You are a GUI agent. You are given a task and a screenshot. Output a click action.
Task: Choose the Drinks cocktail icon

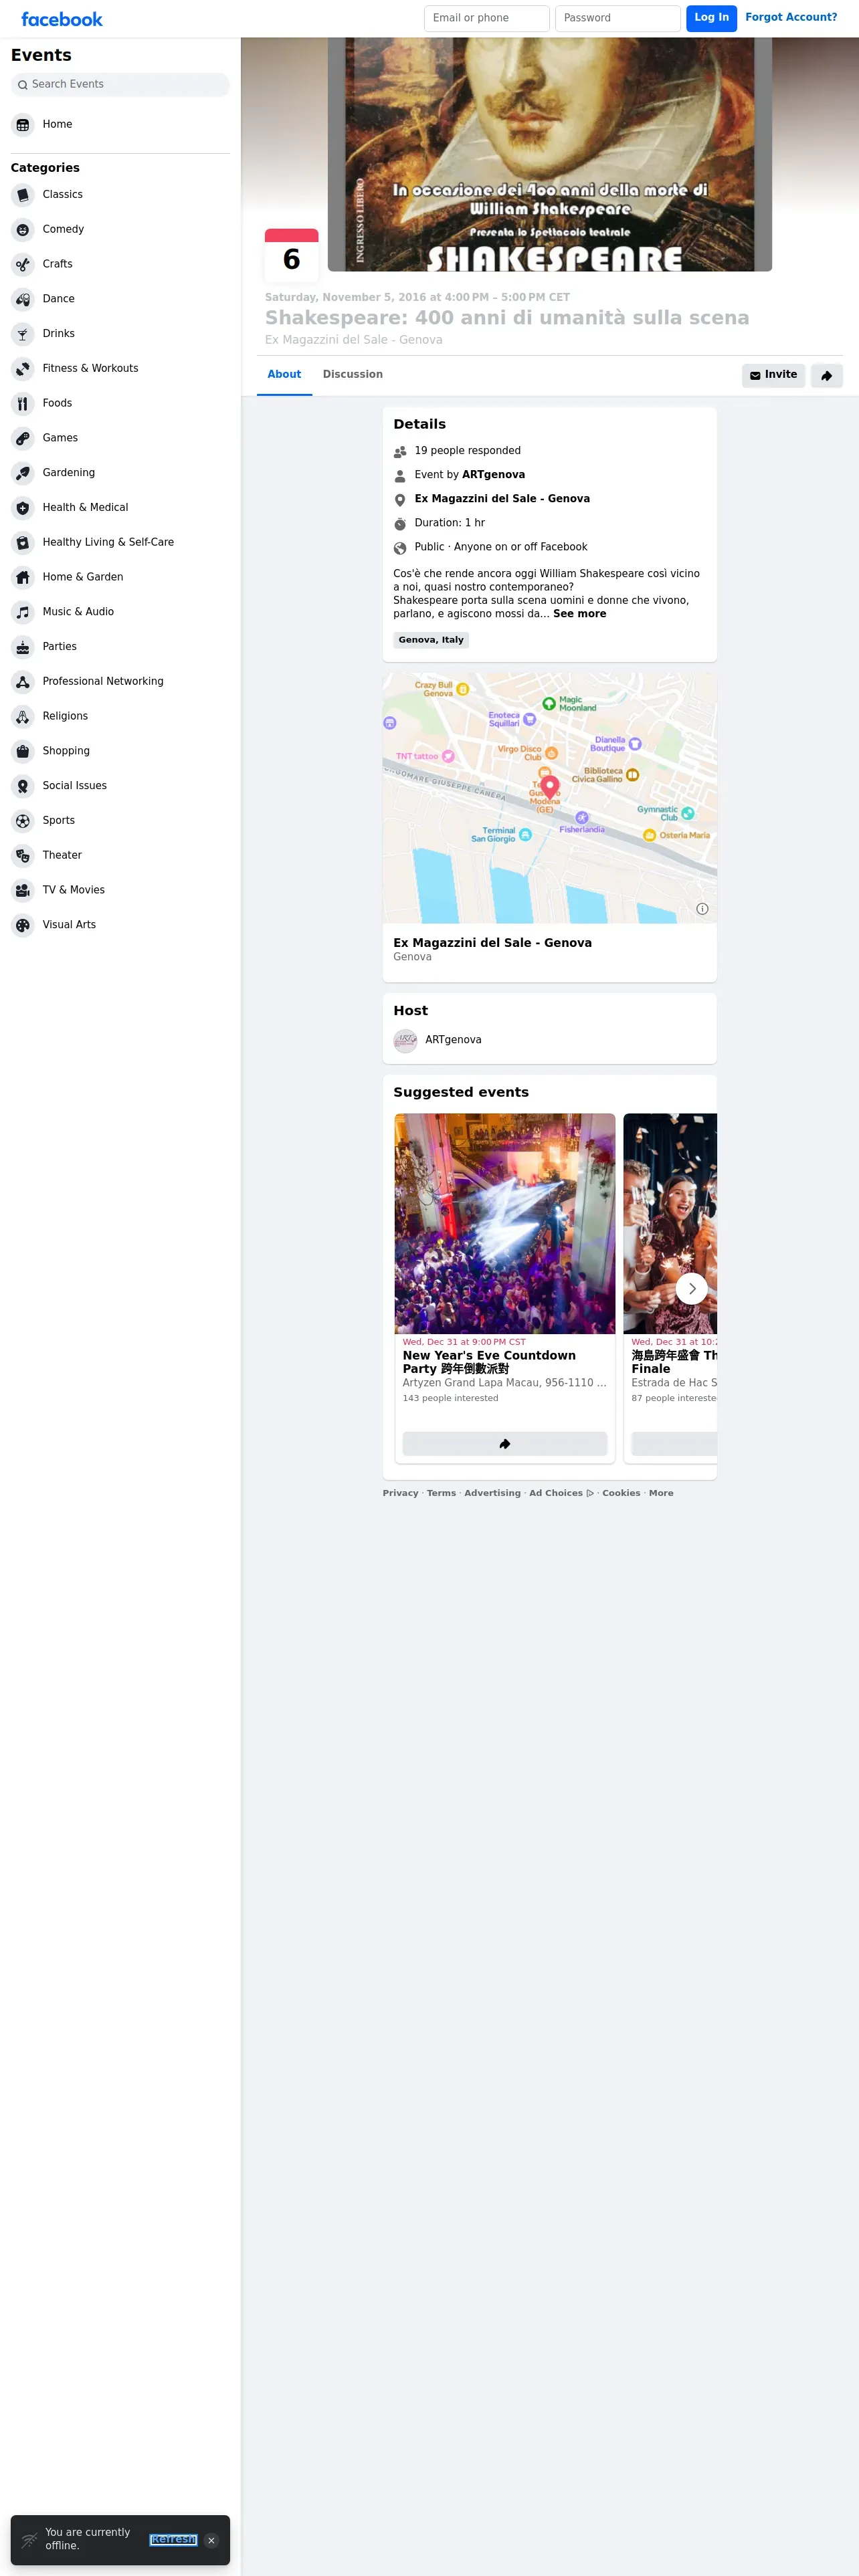click(23, 334)
